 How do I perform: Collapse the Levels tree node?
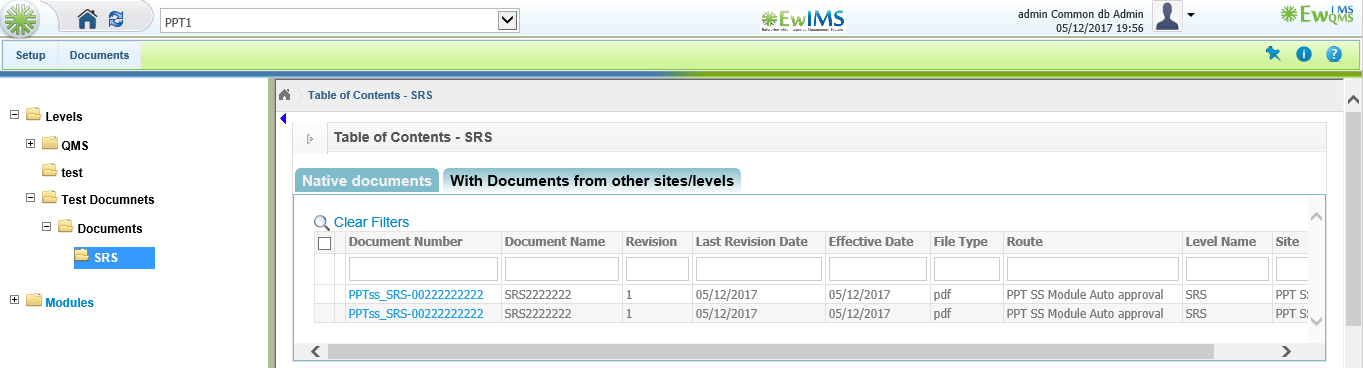click(14, 116)
